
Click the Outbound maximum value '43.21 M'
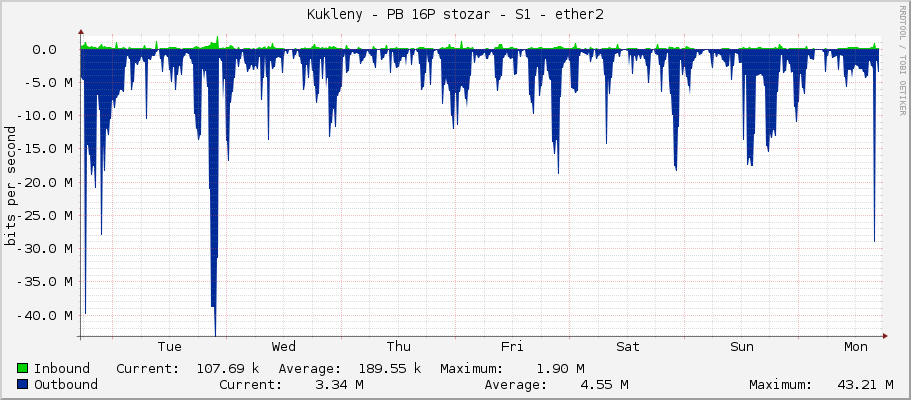[866, 384]
